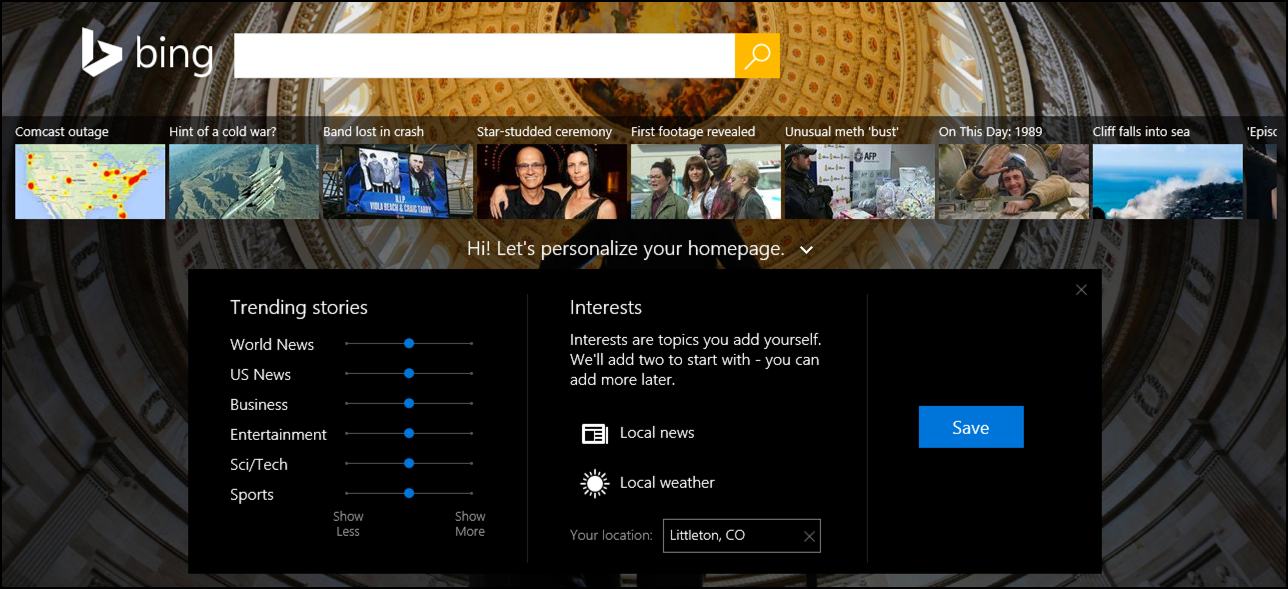Click the Cliff falls into sea headline
This screenshot has width=1288, height=589.
(x=1141, y=132)
